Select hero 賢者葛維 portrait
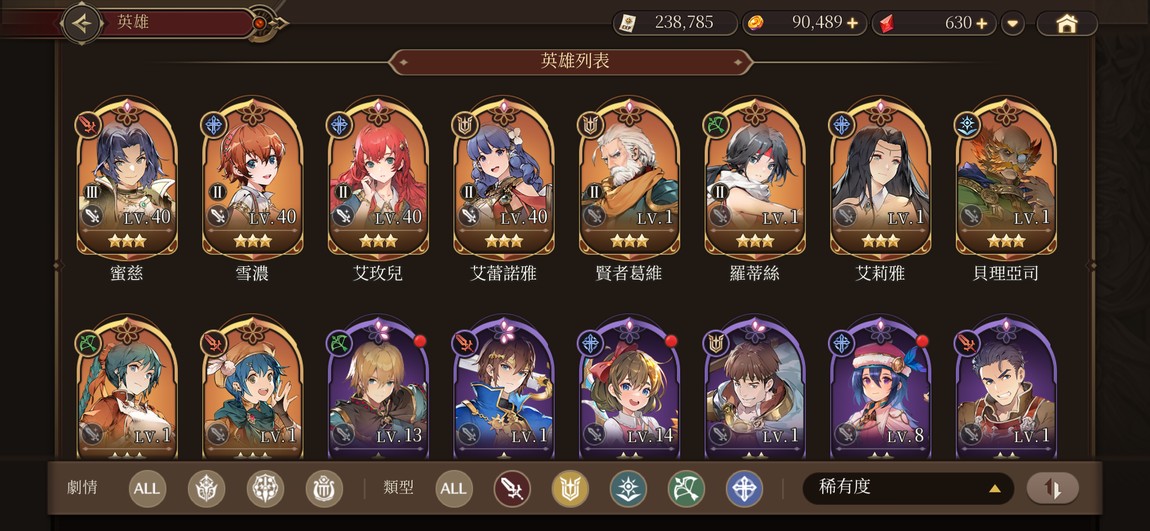The image size is (1150, 531). (629, 180)
